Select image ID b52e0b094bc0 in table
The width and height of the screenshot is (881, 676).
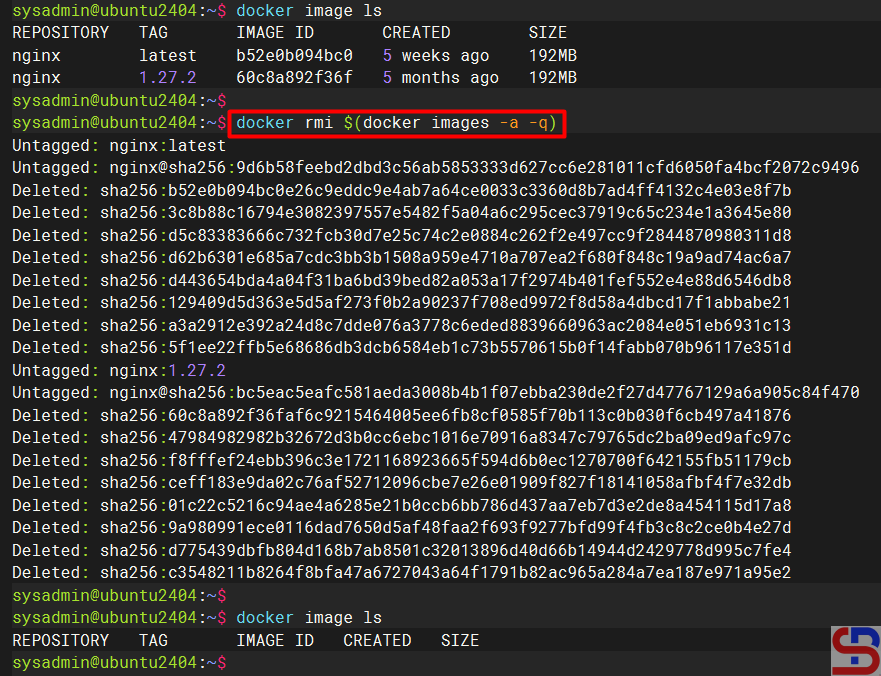tap(294, 55)
